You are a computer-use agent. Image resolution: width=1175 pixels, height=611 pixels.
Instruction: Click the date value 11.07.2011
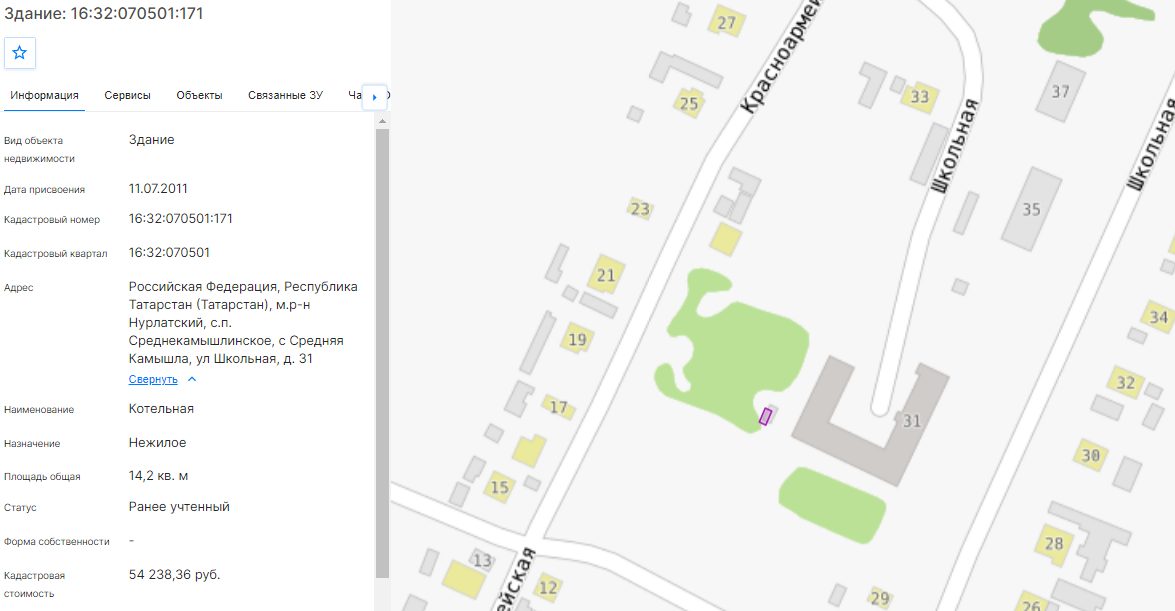tap(158, 189)
